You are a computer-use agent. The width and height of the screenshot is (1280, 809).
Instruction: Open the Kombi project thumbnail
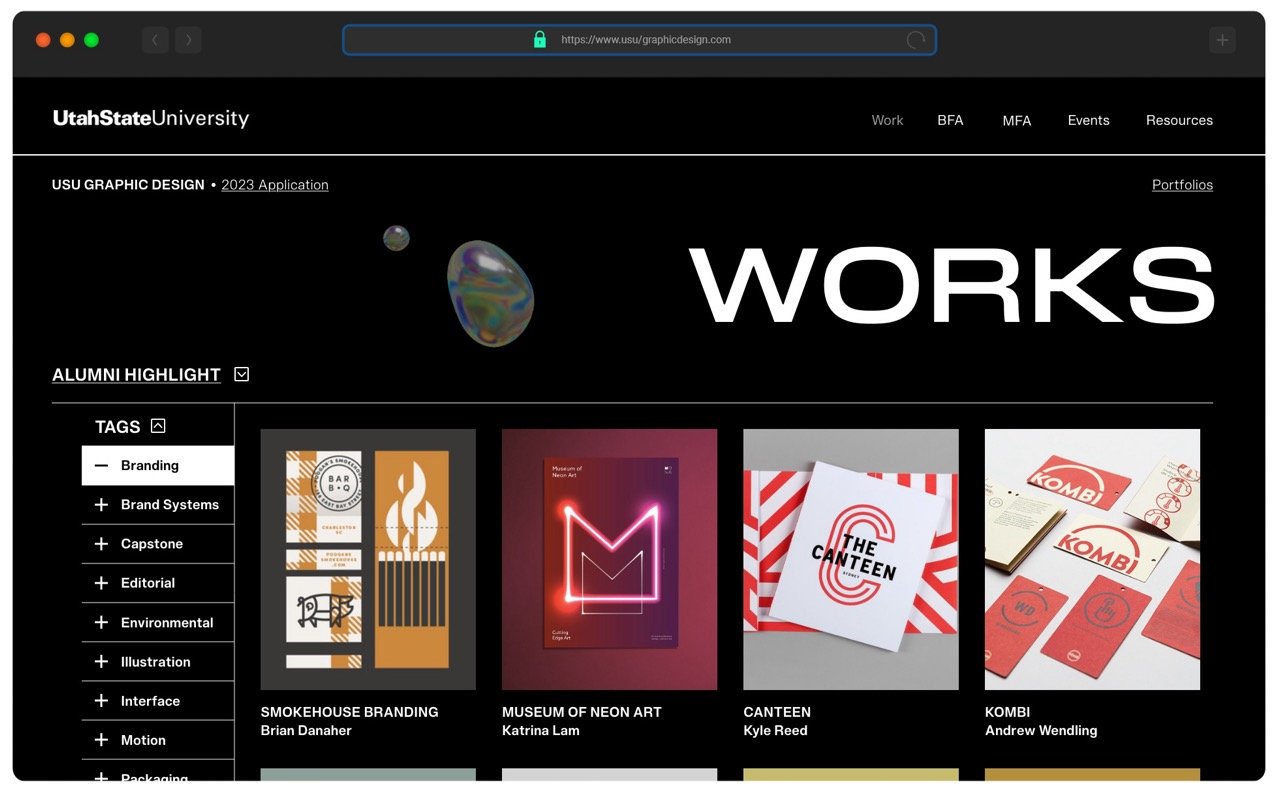(x=1092, y=559)
